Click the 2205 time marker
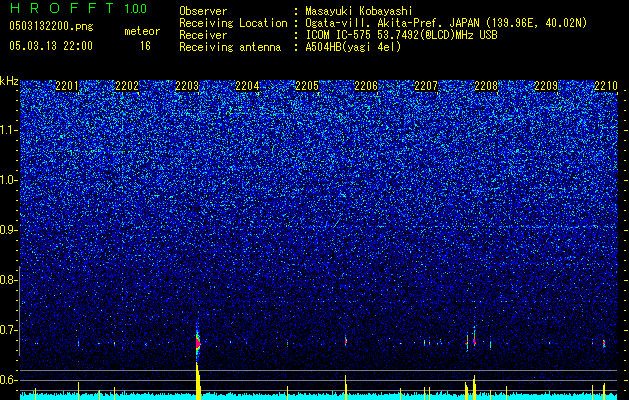This screenshot has width=629, height=400. pyautogui.click(x=307, y=86)
